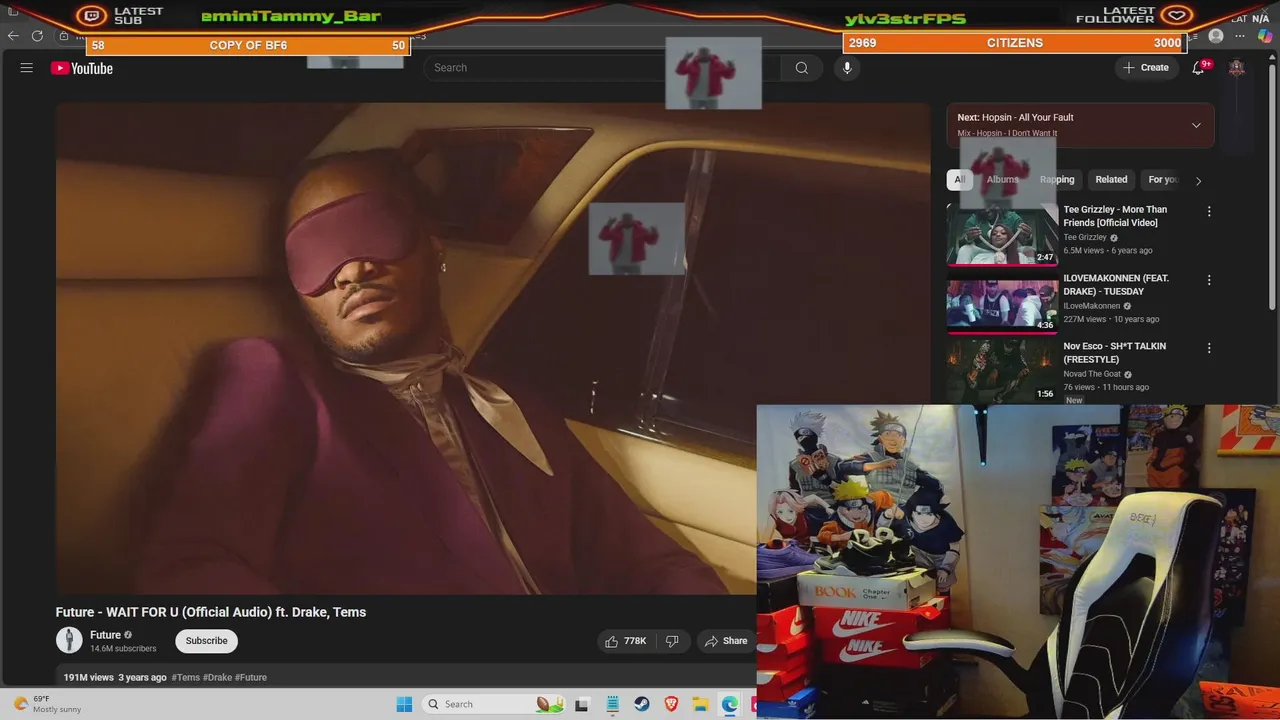This screenshot has width=1280, height=720.
Task: Open the weather widget showing 69°F
Action: tap(47, 704)
